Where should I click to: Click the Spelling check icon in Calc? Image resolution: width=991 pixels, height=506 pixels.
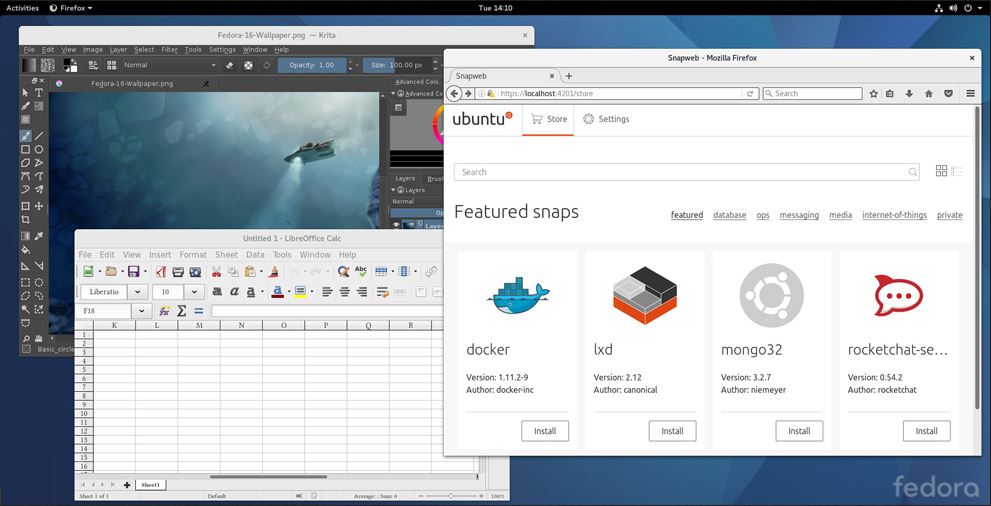(x=361, y=271)
